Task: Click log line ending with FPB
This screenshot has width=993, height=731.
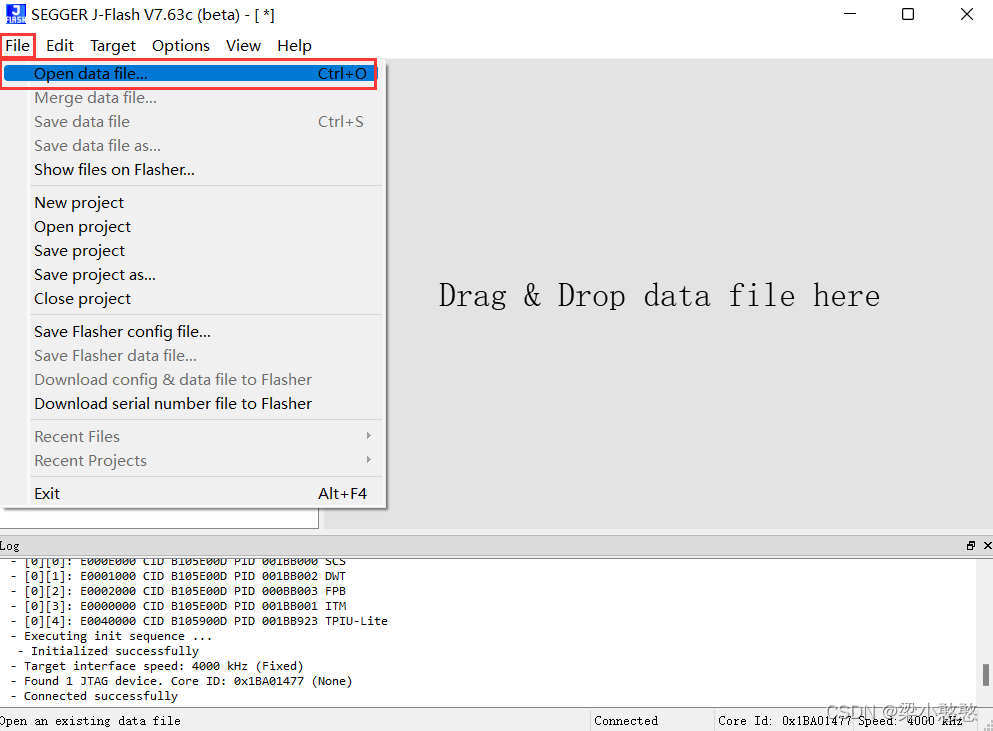Action: point(179,591)
